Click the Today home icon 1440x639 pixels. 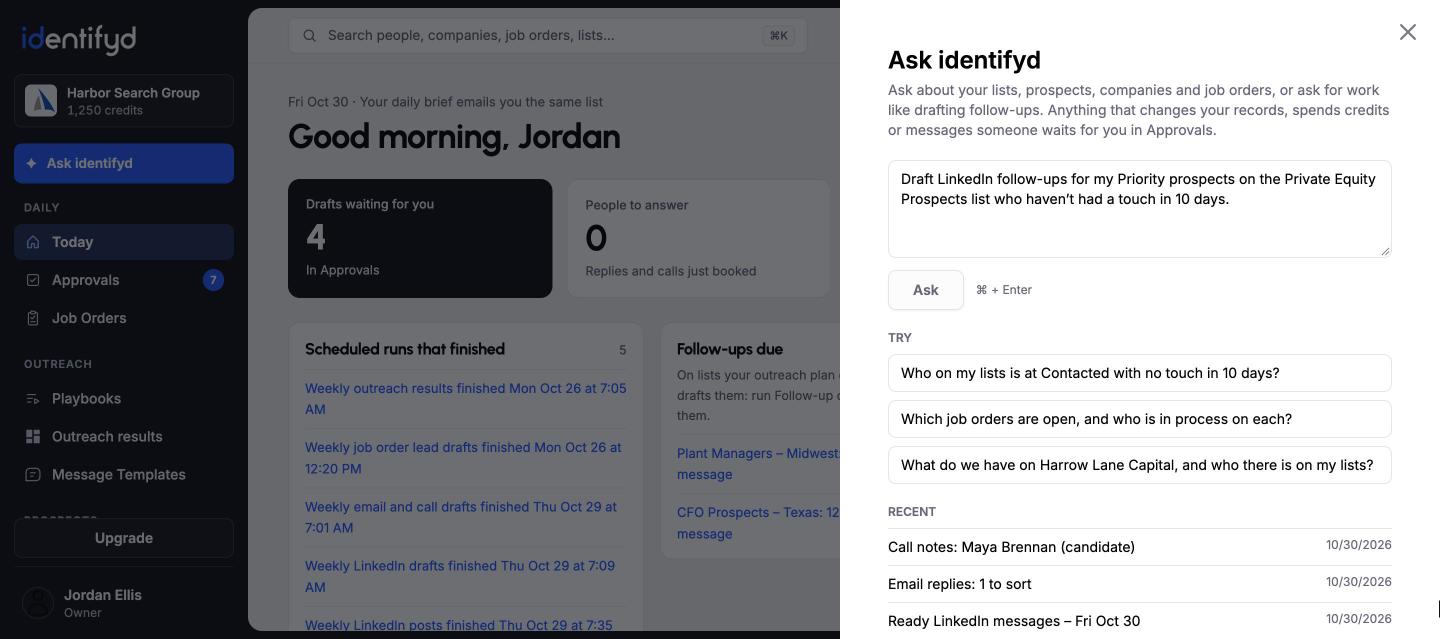pos(33,242)
